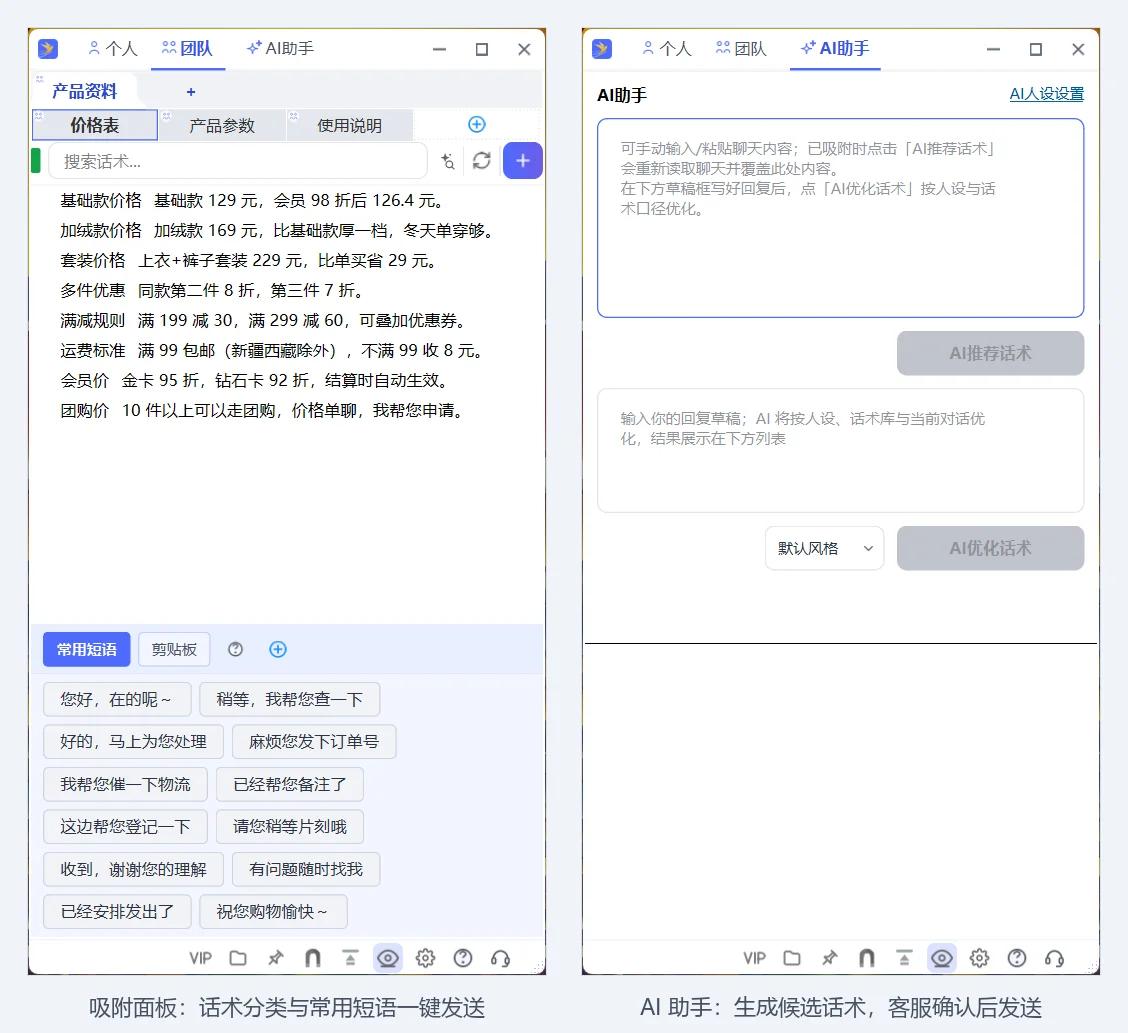Click the chat content text area in AI助手

[840, 218]
